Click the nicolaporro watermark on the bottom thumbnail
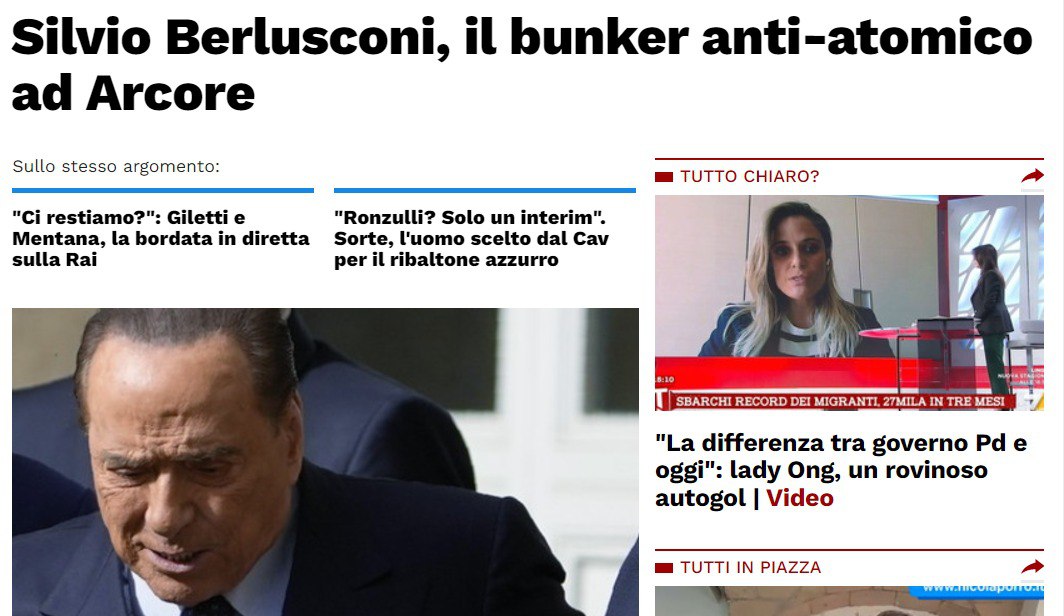Image resolution: width=1064 pixels, height=616 pixels. click(981, 589)
